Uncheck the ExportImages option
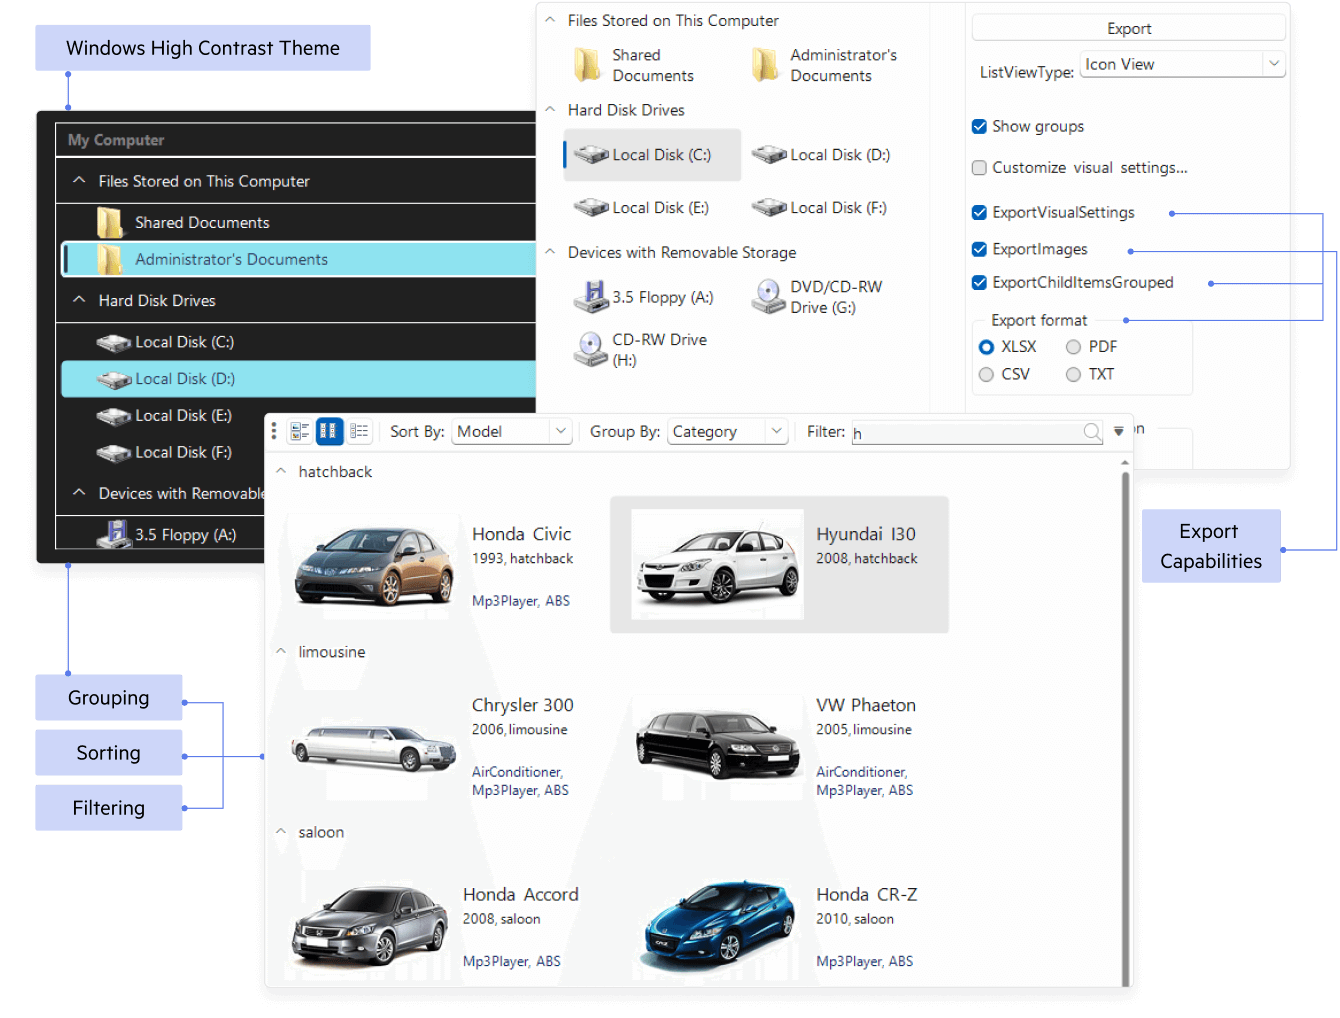This screenshot has height=1018, width=1340. (x=979, y=249)
